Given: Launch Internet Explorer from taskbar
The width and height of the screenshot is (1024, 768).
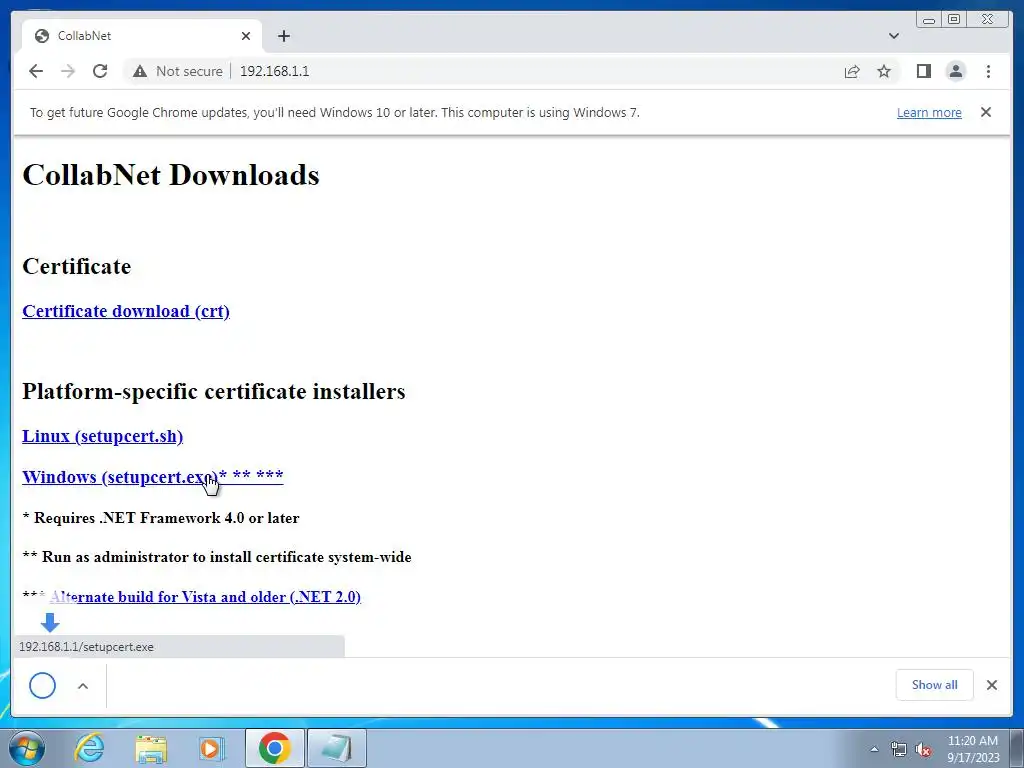Looking at the screenshot, I should [89, 748].
